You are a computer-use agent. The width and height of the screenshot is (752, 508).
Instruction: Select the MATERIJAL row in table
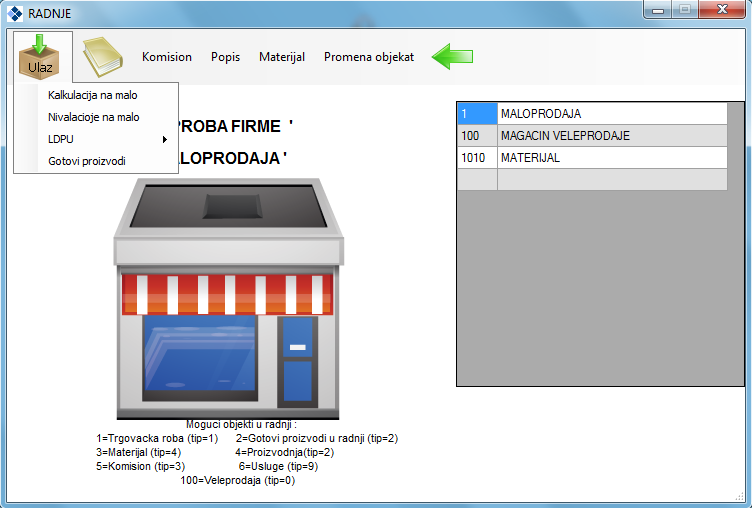[x=611, y=157]
